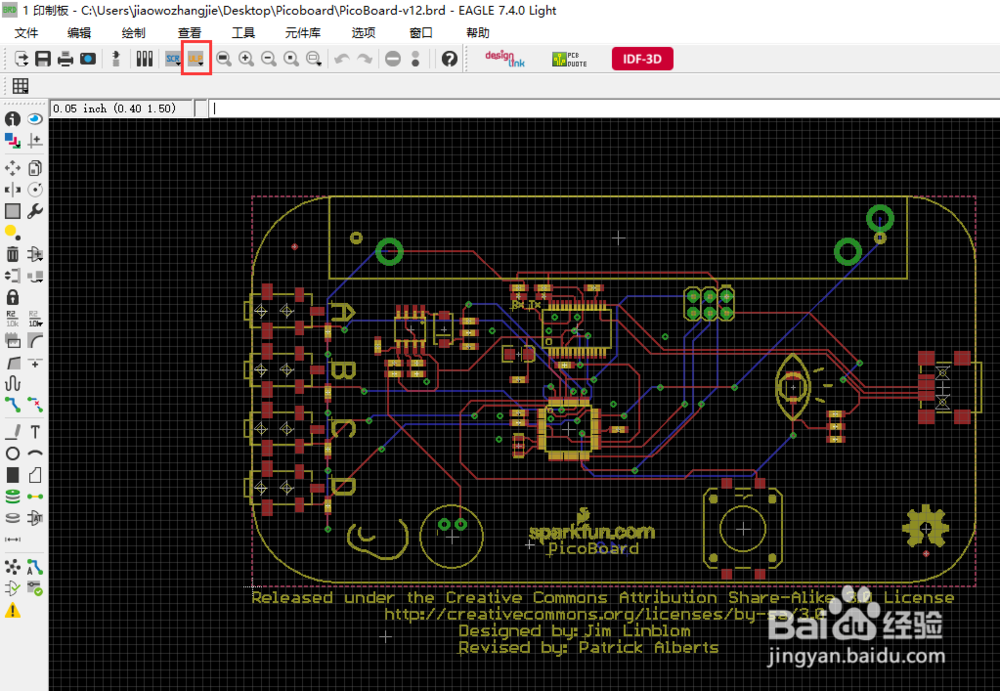Toggle the Lock tool in the side toolbar
This screenshot has height=691, width=1000.
(x=12, y=297)
